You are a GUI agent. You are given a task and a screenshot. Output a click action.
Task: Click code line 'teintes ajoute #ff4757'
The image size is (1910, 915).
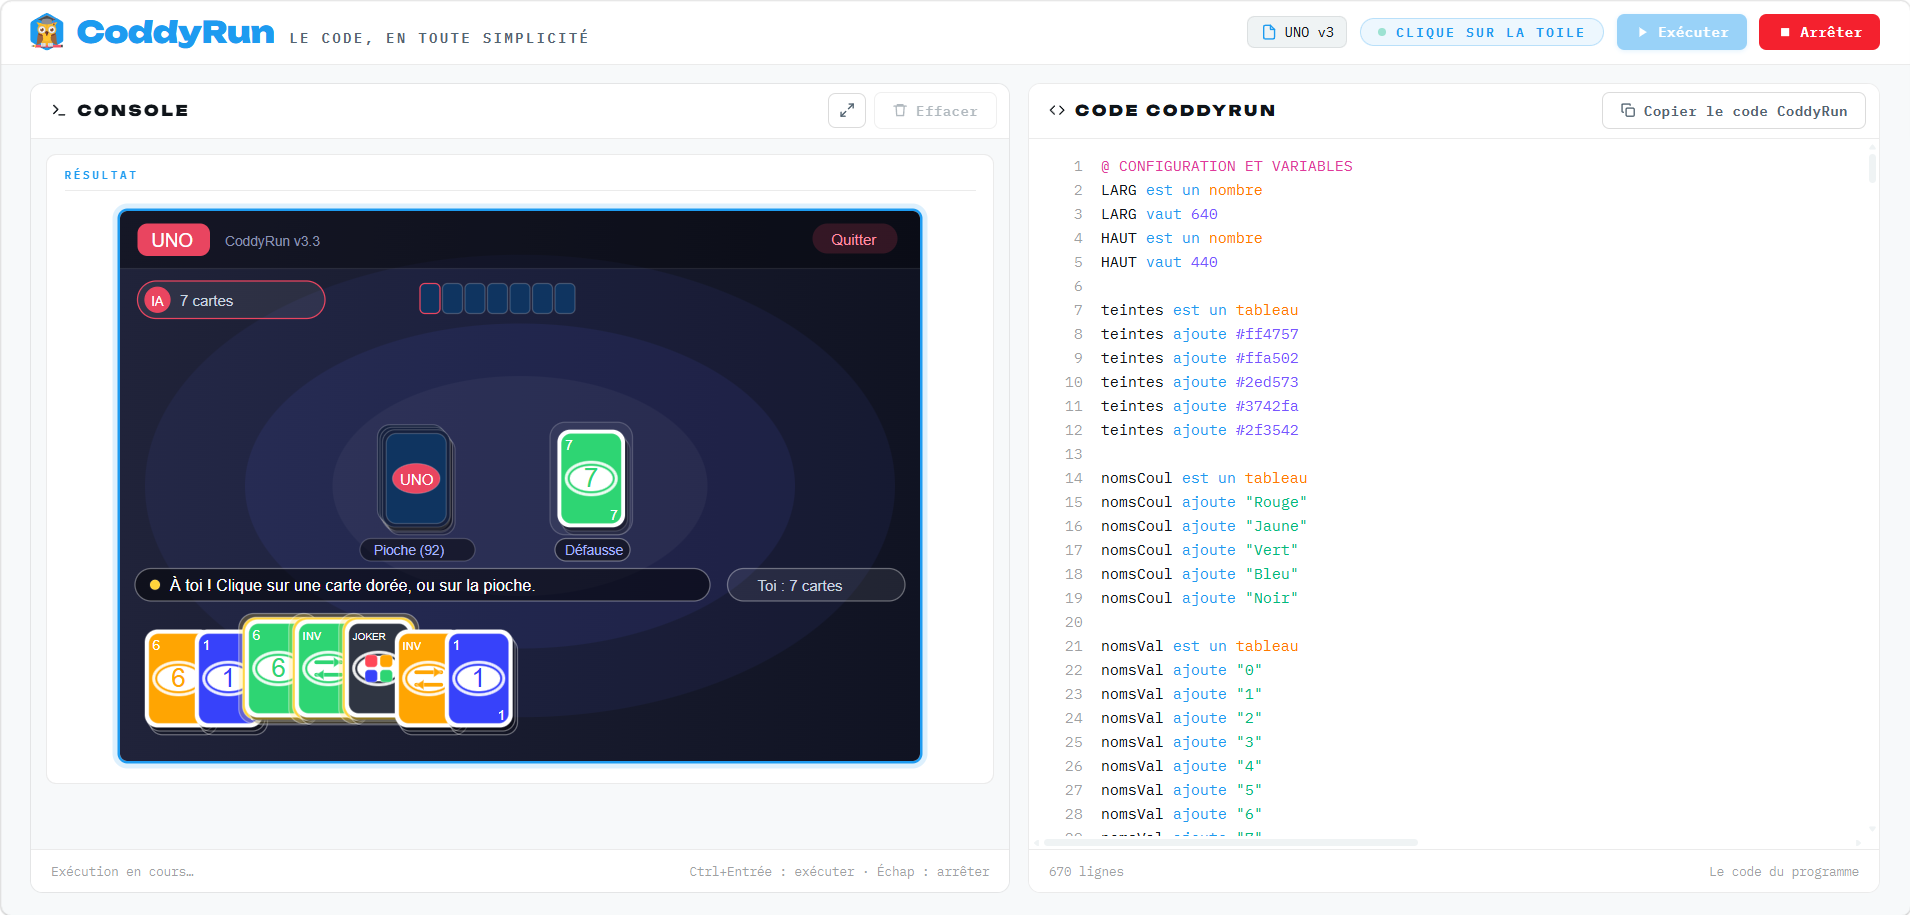coord(1199,334)
